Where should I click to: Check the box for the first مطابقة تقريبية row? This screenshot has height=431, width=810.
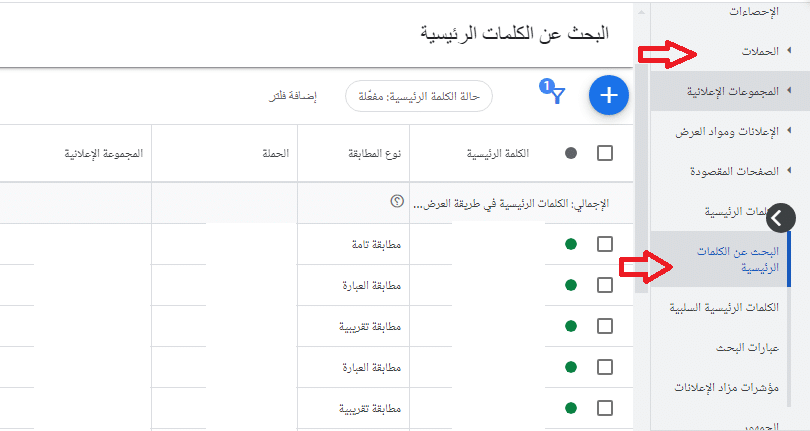coord(605,326)
